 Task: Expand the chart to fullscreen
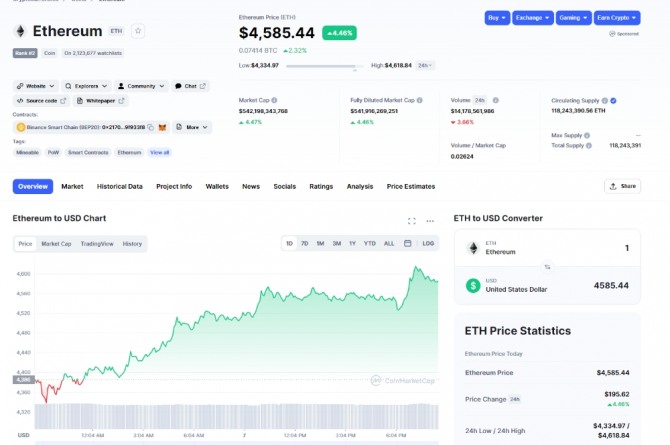click(412, 220)
